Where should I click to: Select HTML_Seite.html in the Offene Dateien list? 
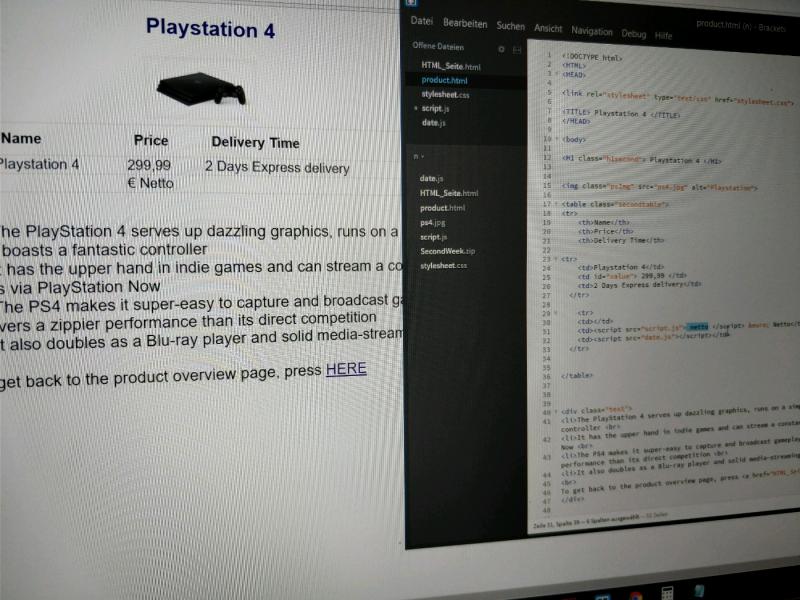coord(451,66)
